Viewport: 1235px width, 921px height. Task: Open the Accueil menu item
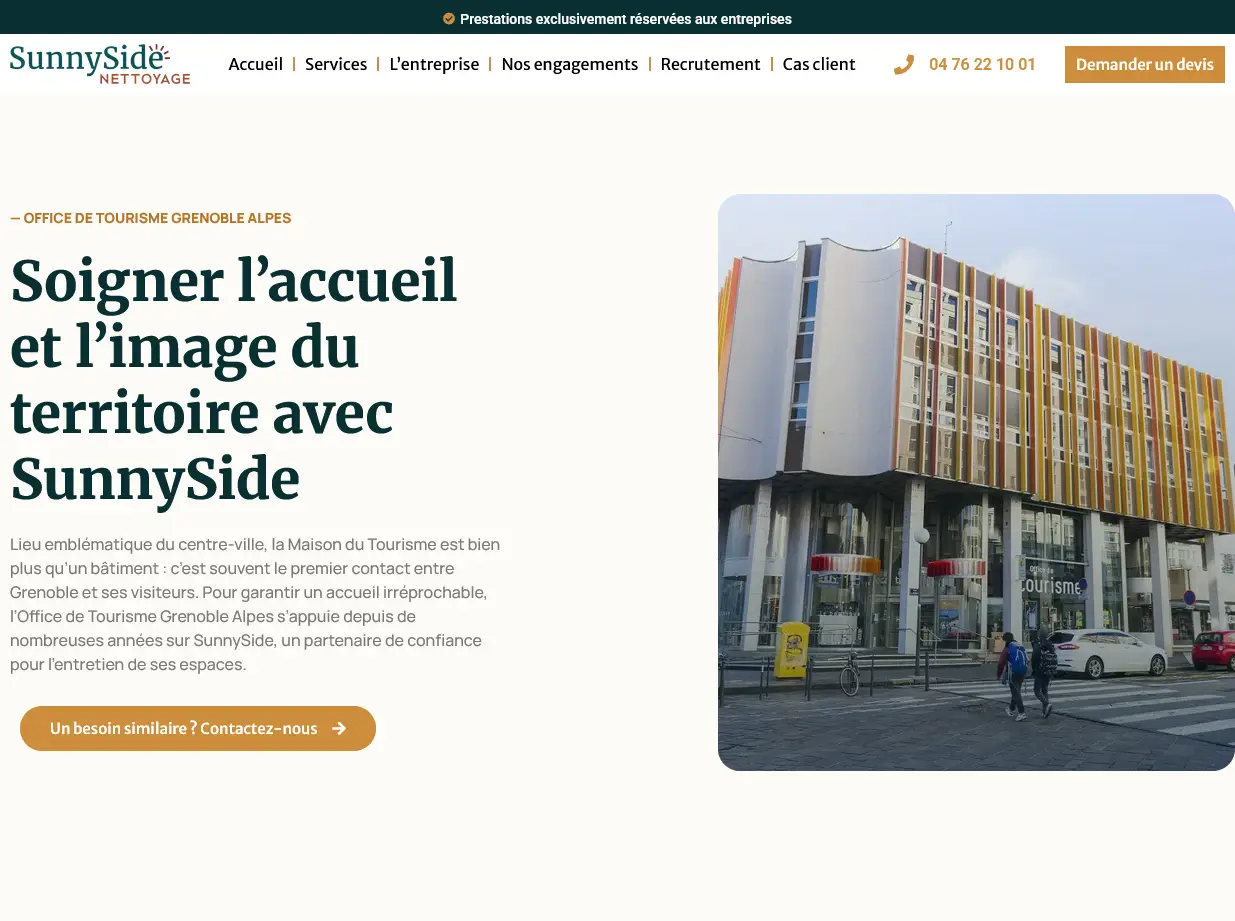pos(256,64)
